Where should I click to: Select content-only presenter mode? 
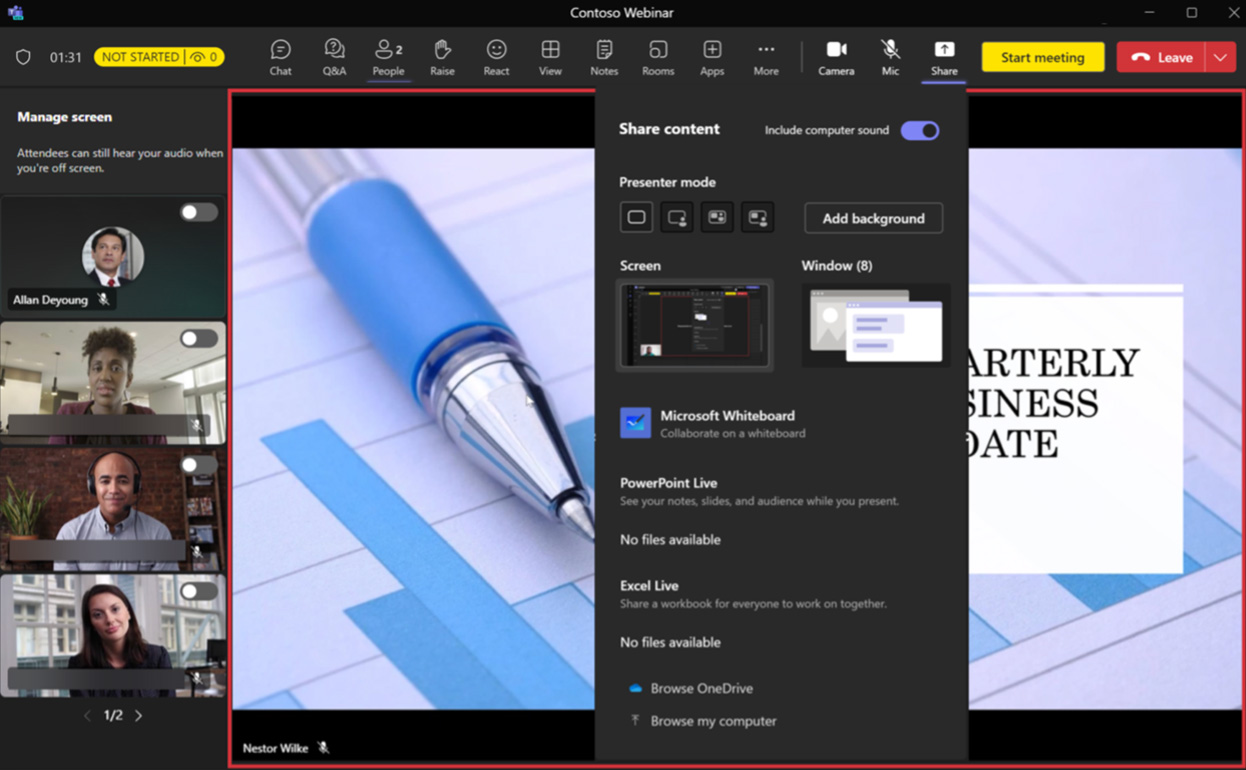tap(636, 217)
